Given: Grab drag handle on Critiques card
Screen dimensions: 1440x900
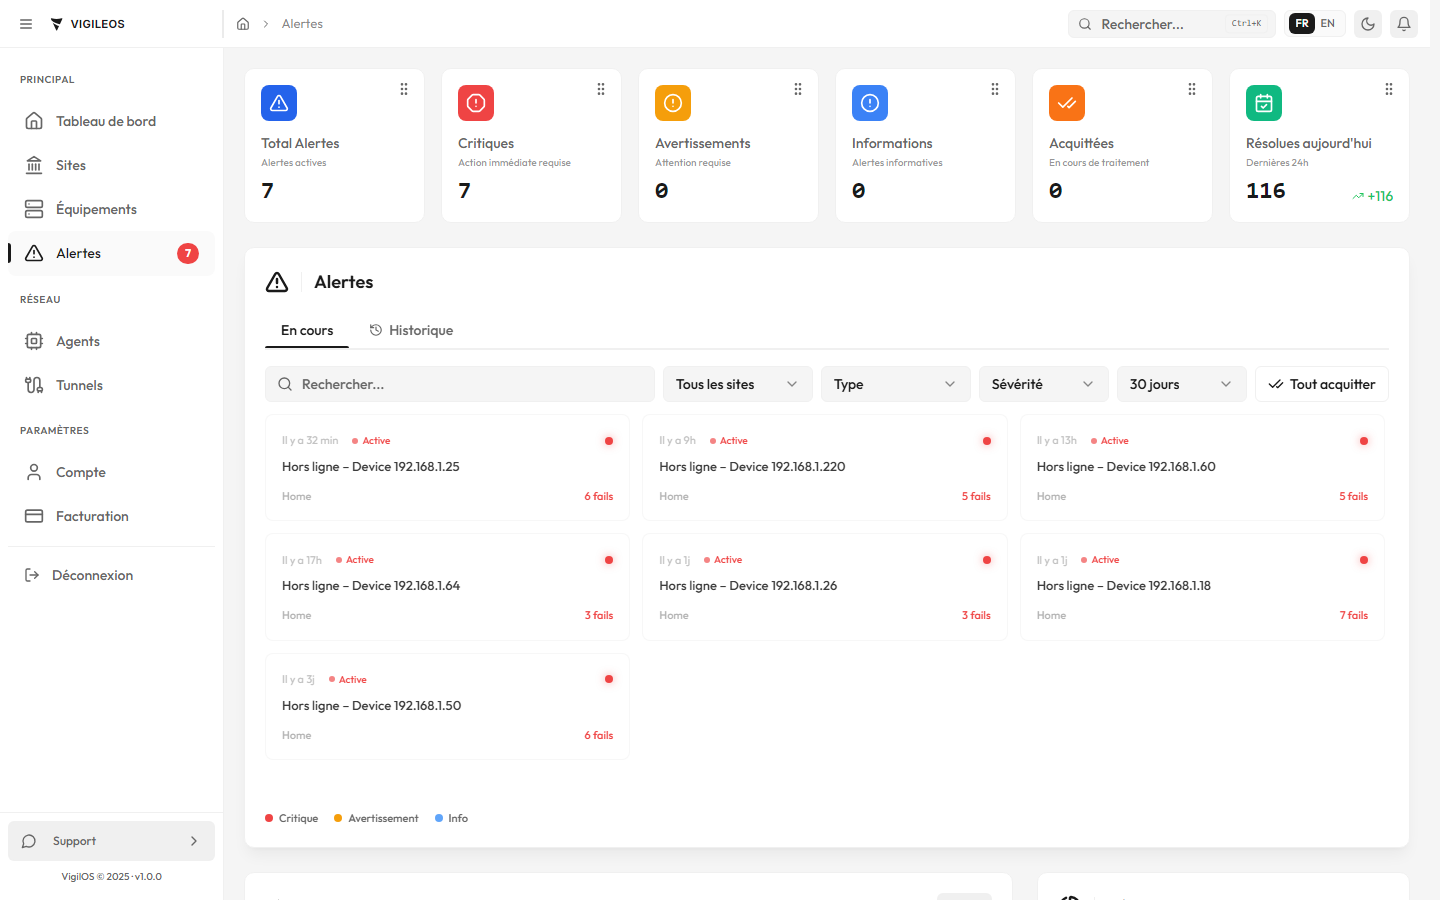Looking at the screenshot, I should click(x=601, y=89).
